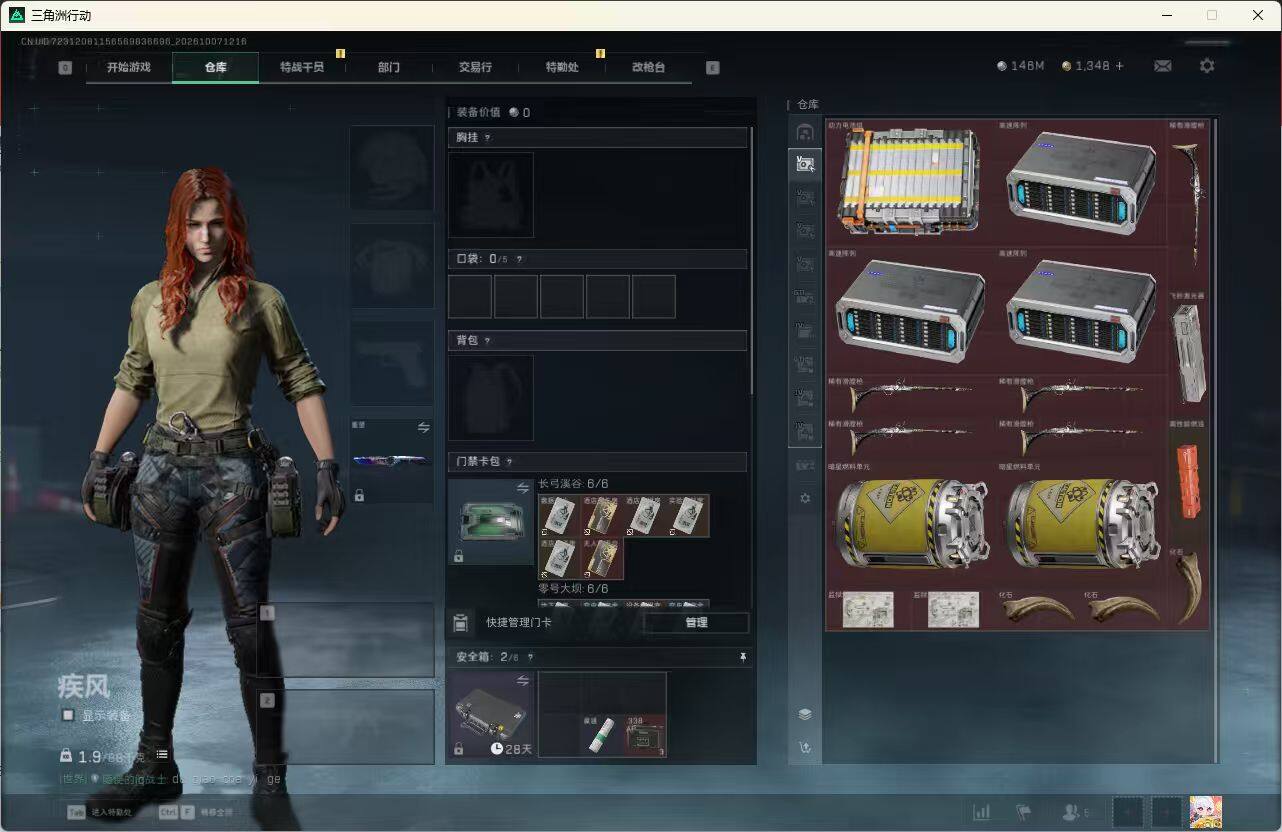Switch to the 特战干员 tab
Viewport: 1282px width, 832px height.
301,67
